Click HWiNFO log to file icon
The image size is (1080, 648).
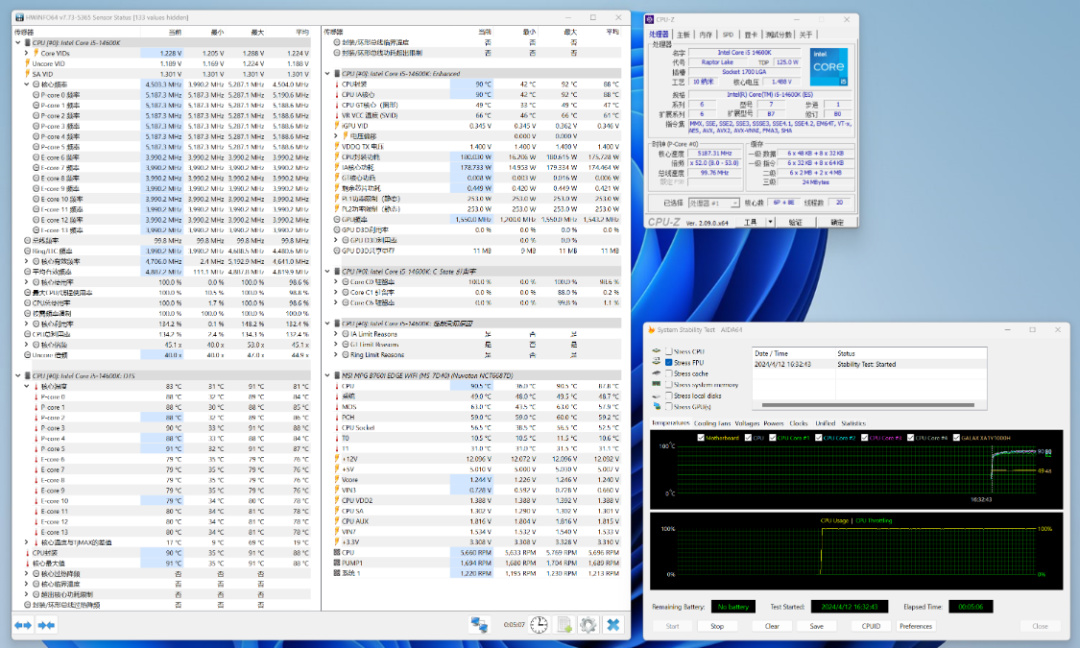pos(563,624)
